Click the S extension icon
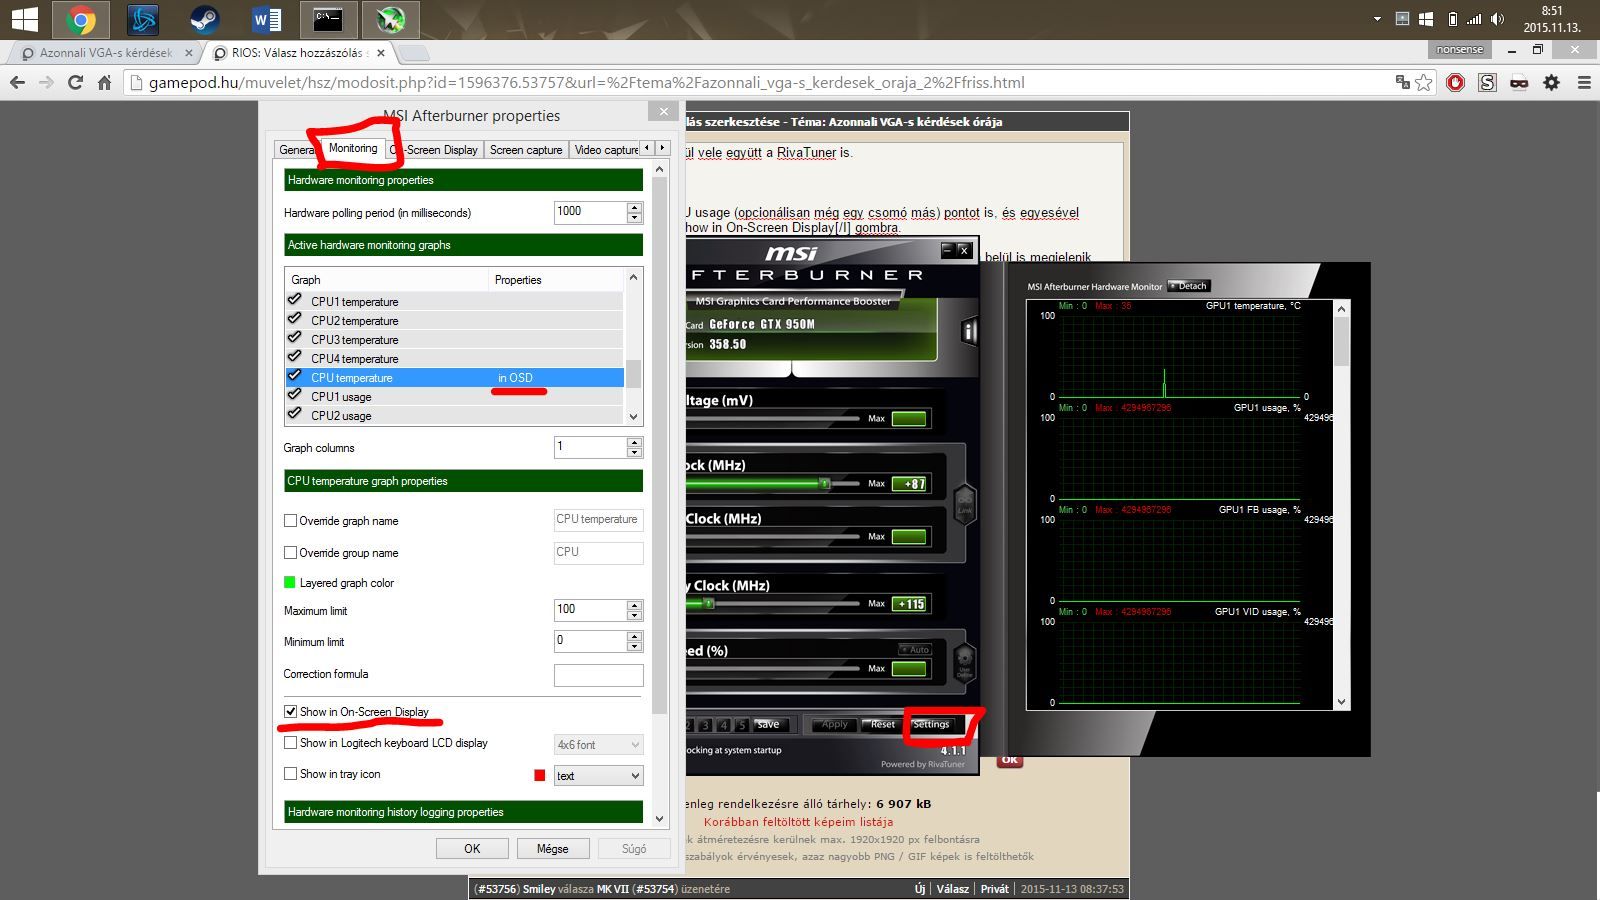 [1488, 83]
